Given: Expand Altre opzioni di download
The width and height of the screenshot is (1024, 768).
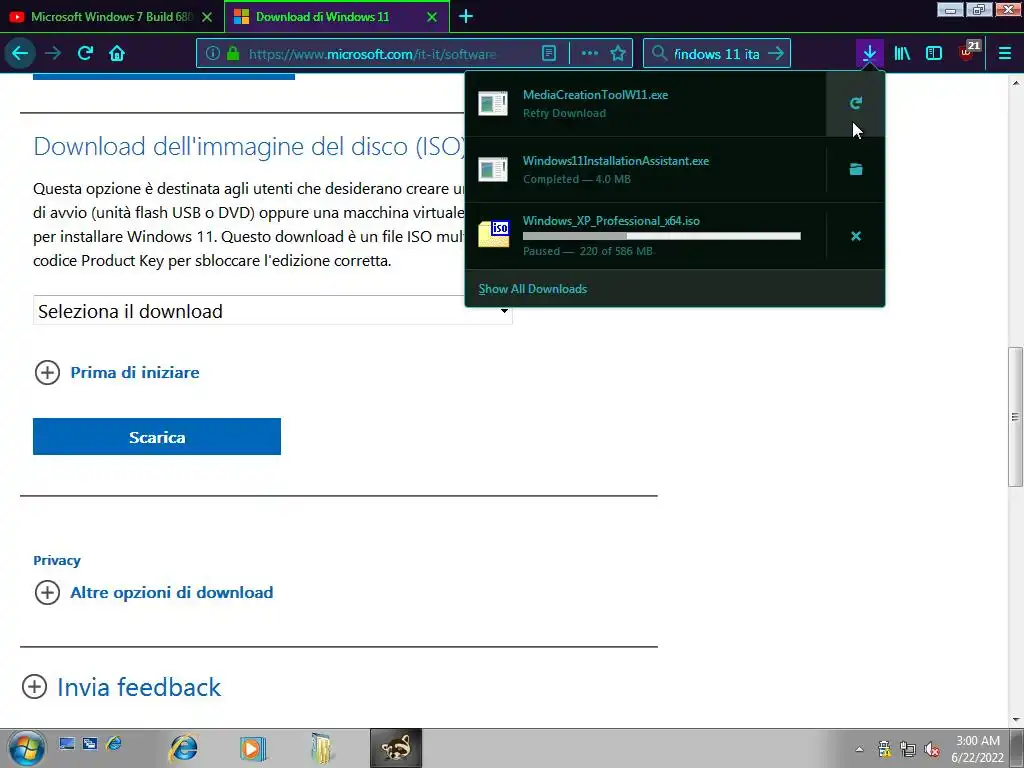Looking at the screenshot, I should [153, 592].
